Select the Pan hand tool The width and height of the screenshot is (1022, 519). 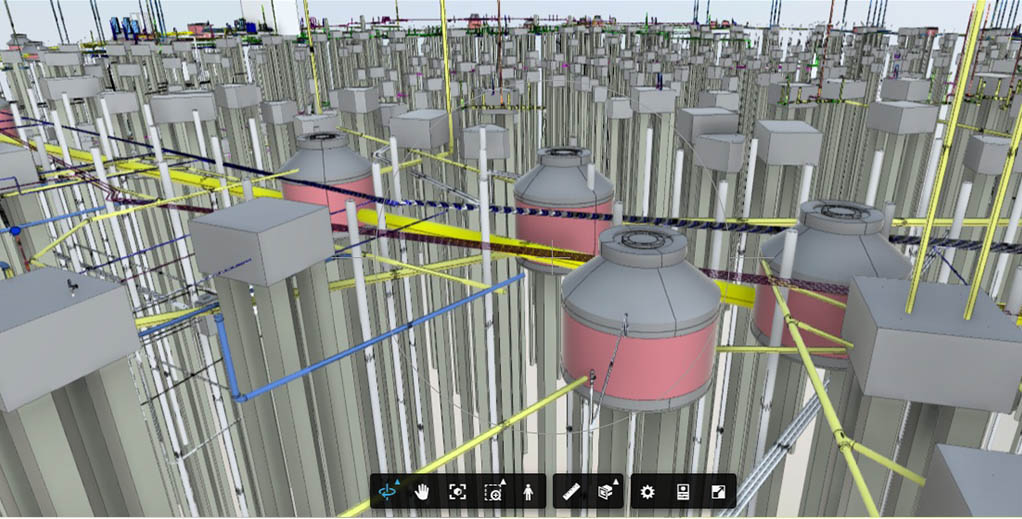click(x=422, y=491)
